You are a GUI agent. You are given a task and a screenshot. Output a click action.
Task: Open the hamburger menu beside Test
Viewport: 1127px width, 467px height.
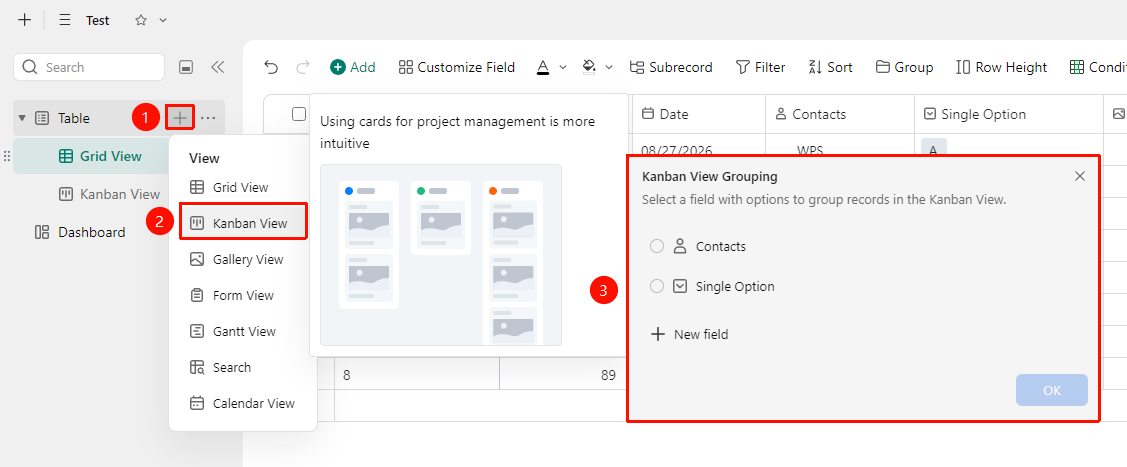click(65, 20)
